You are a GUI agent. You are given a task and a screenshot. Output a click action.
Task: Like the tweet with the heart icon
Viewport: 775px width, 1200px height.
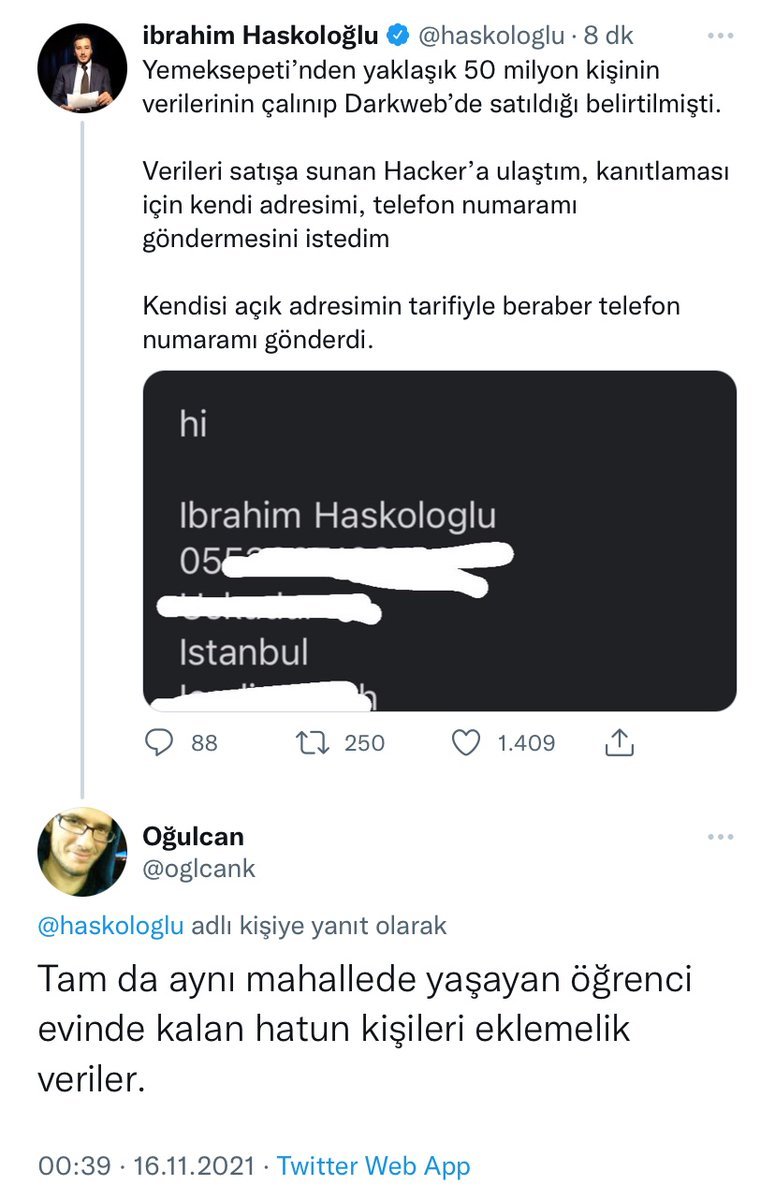tap(465, 743)
